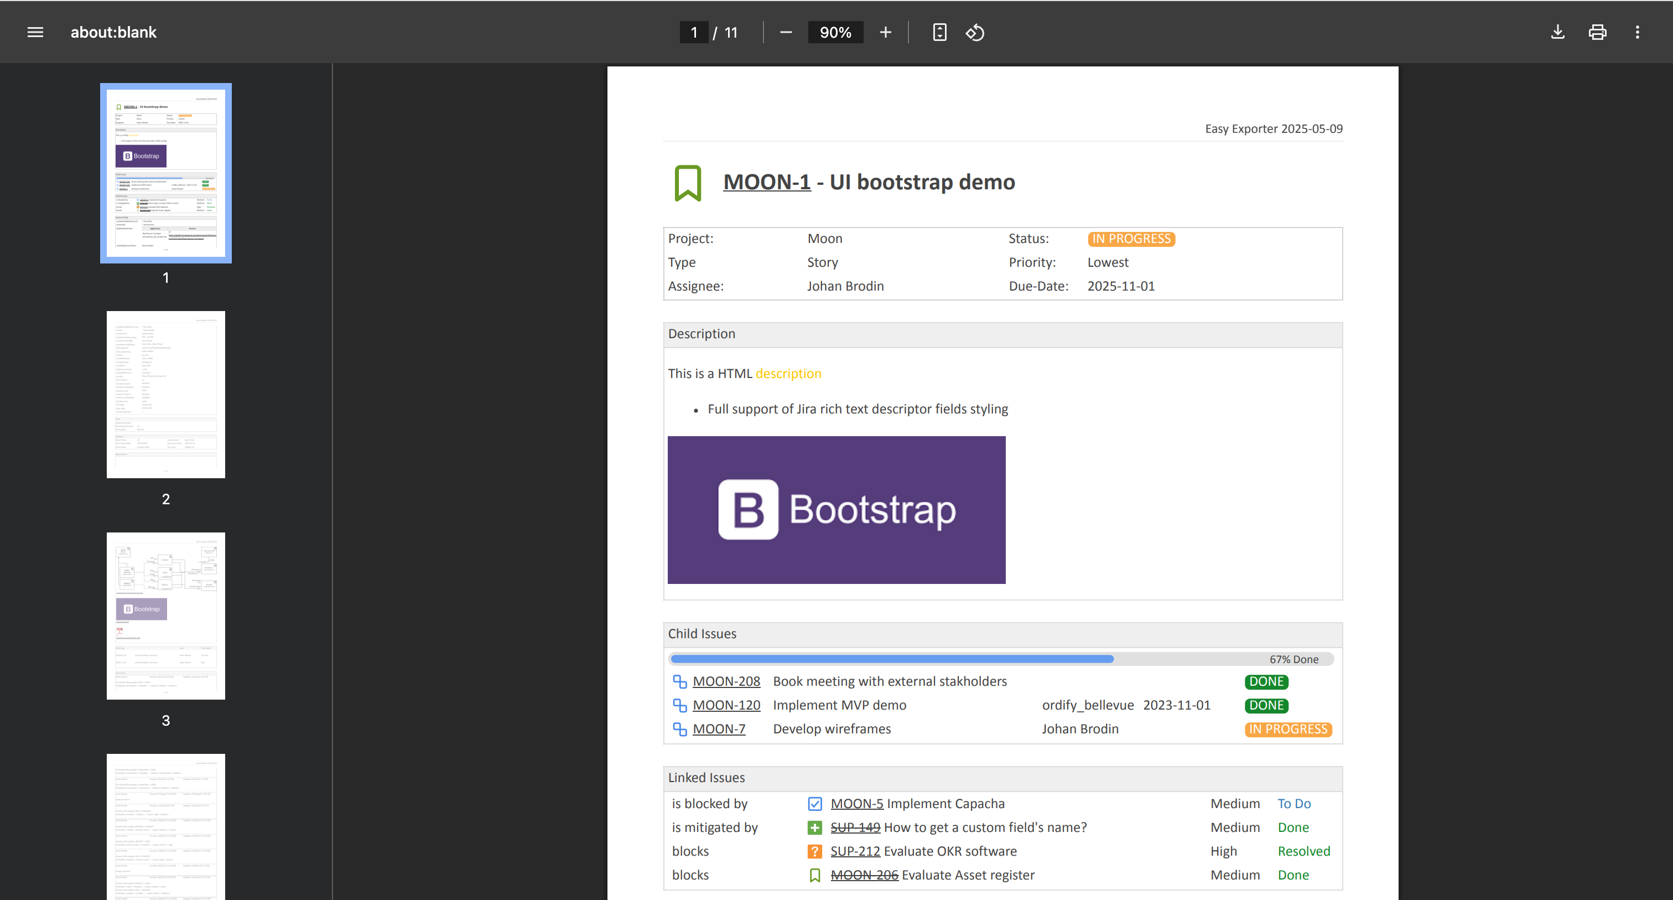Click the 90% zoom level field
Screen dimensions: 1673x900
[835, 32]
